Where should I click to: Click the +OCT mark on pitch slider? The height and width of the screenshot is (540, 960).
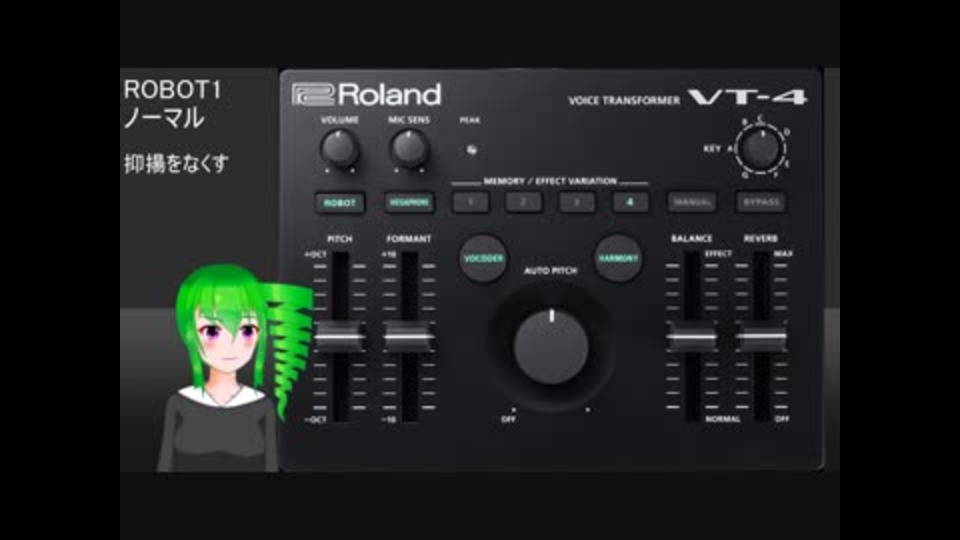[315, 254]
